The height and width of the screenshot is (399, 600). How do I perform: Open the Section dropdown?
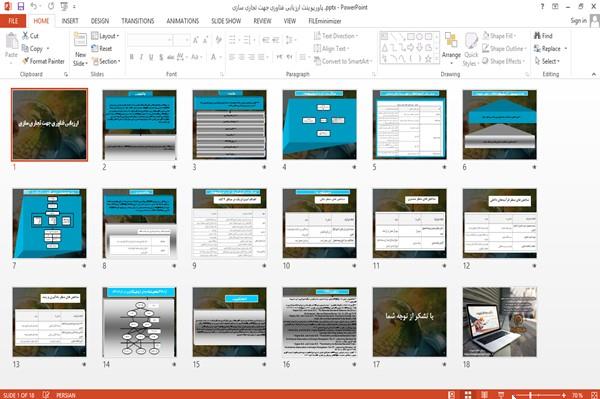(106, 61)
